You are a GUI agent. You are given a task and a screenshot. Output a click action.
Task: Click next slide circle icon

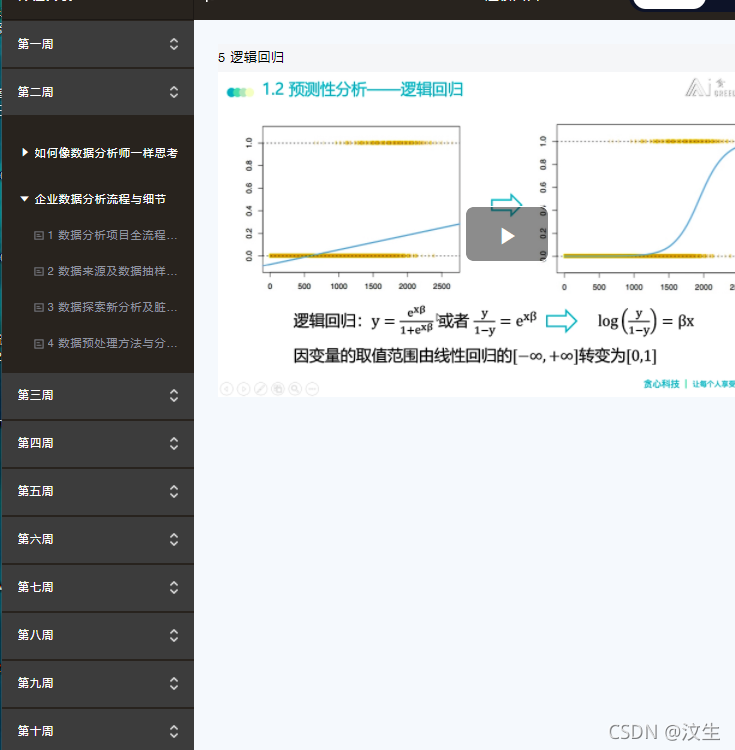tap(243, 389)
